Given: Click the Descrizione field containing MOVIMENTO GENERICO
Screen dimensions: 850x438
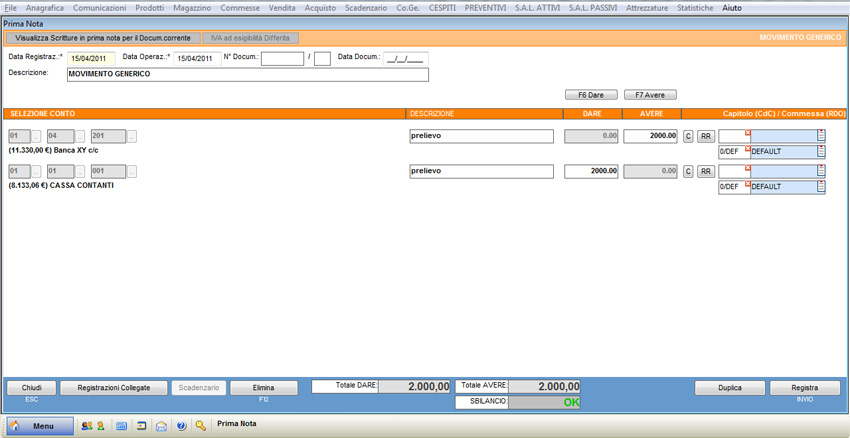Looking at the screenshot, I should click(247, 74).
